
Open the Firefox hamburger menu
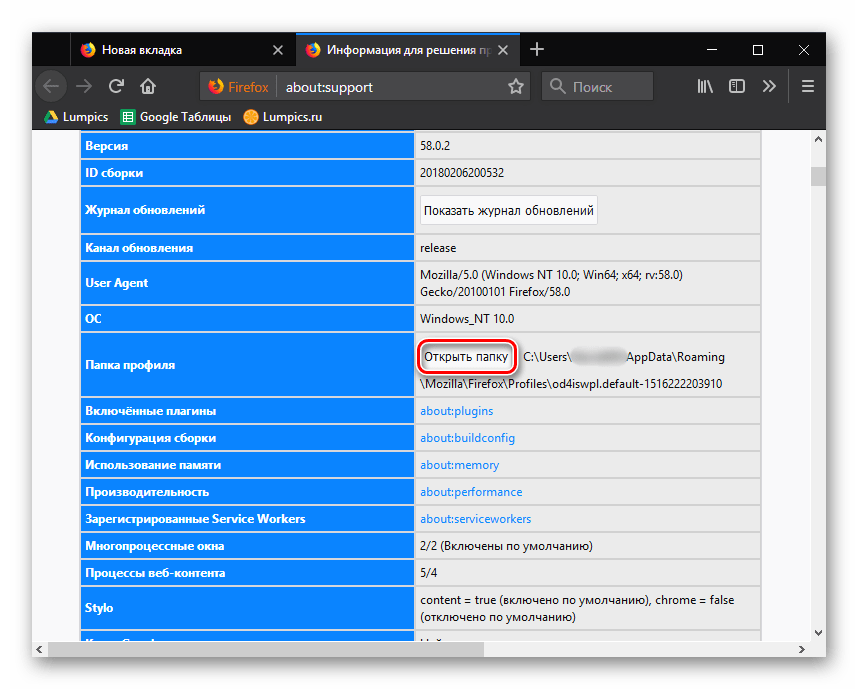(808, 87)
